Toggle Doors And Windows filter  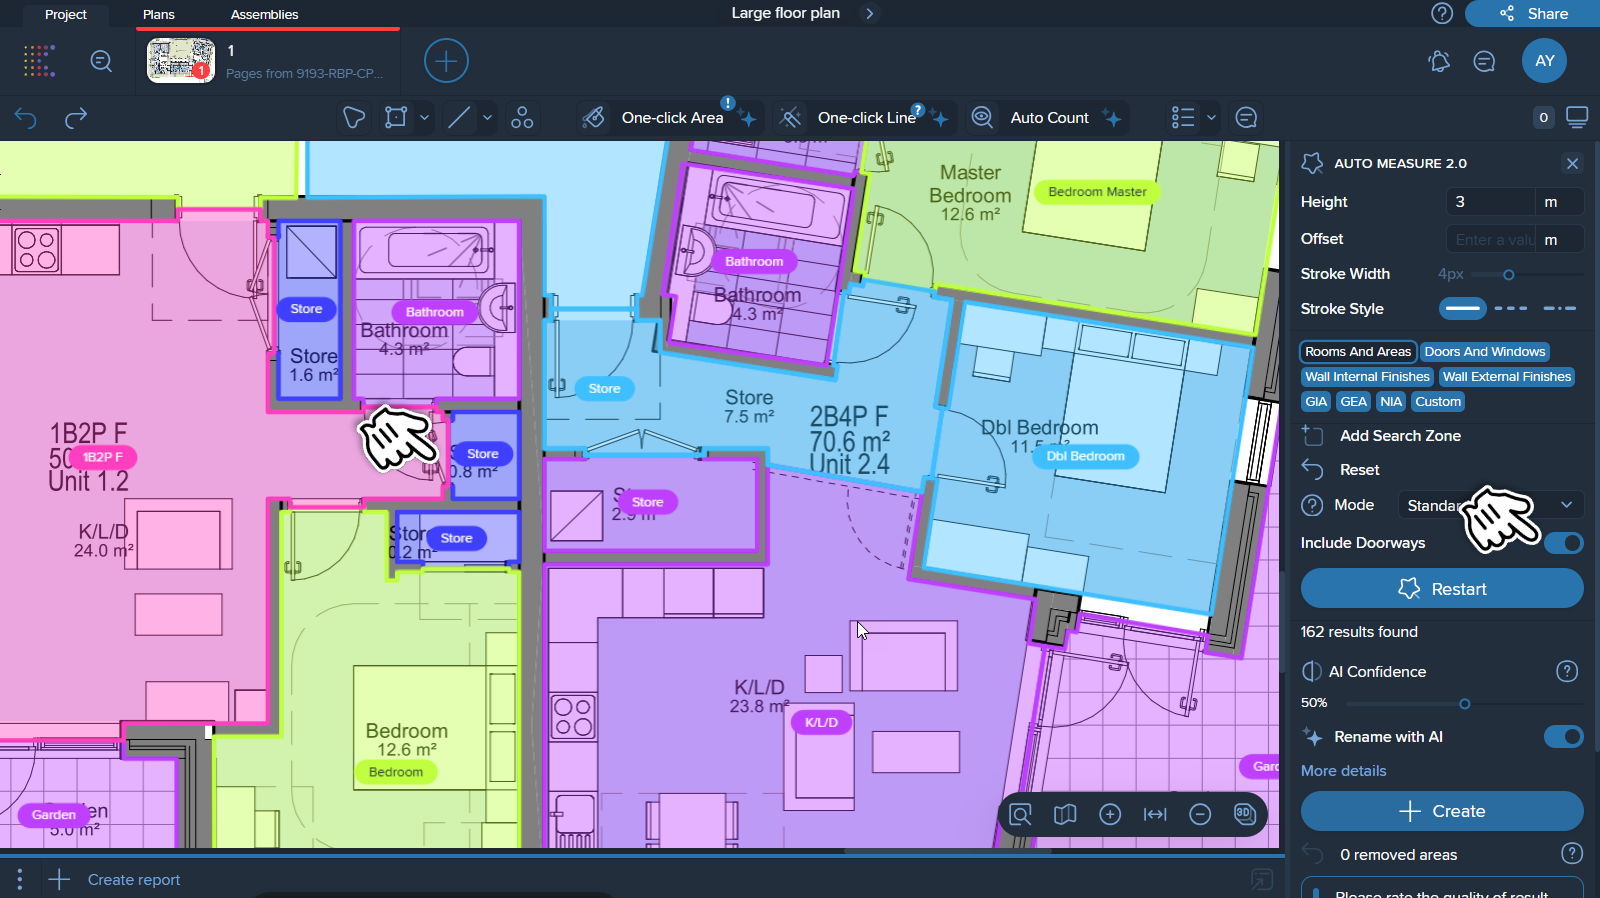(x=1485, y=351)
